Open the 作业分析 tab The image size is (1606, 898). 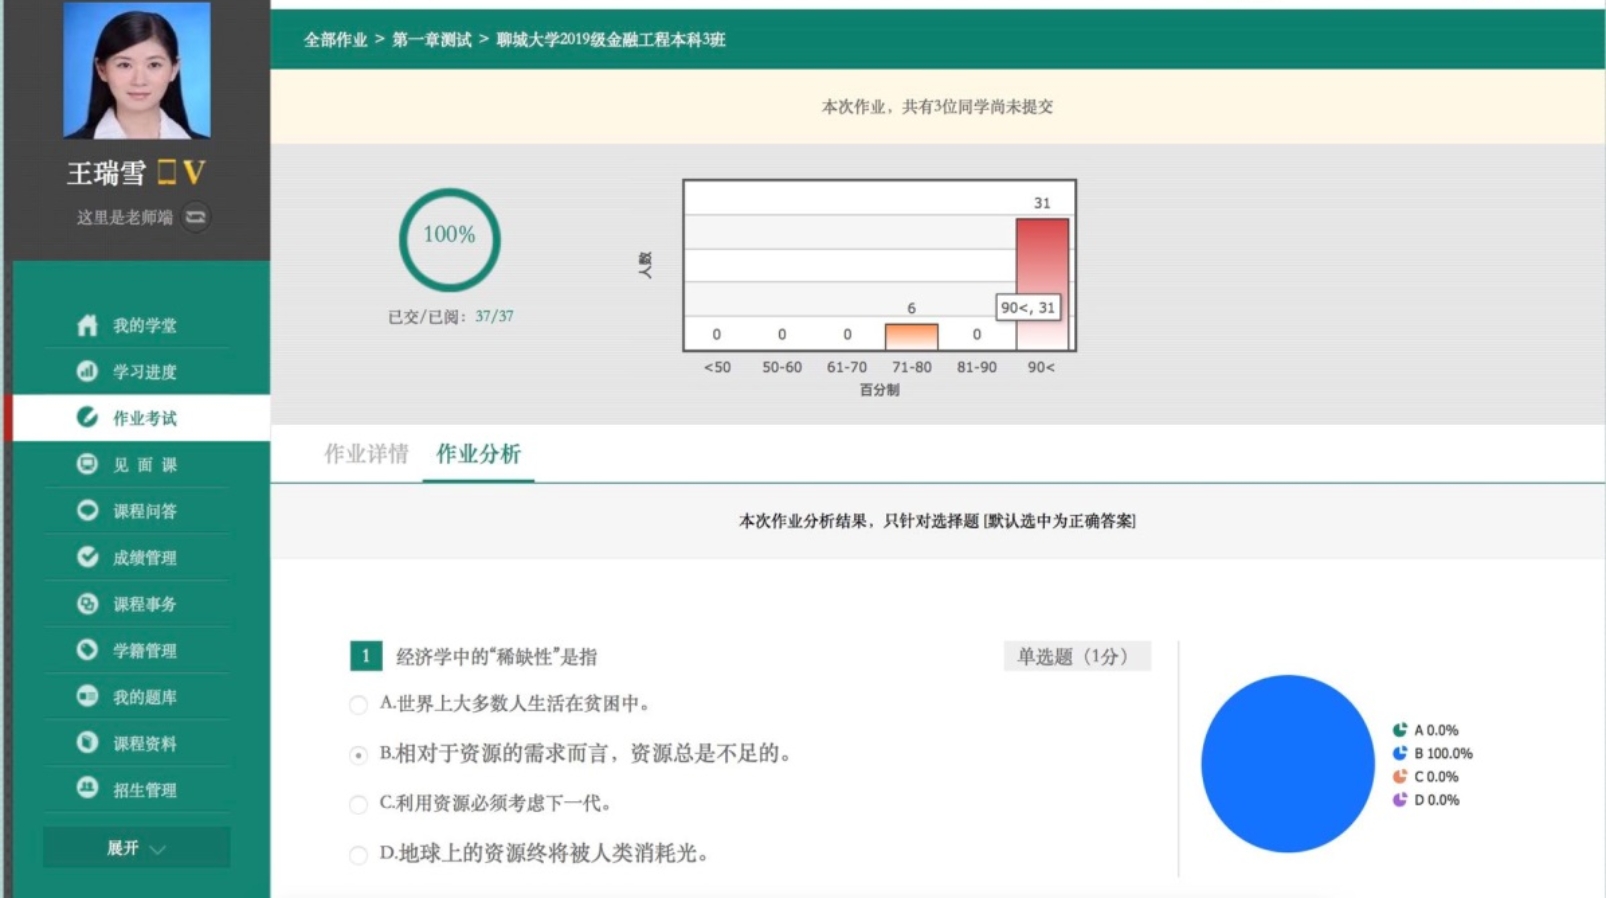pyautogui.click(x=478, y=454)
